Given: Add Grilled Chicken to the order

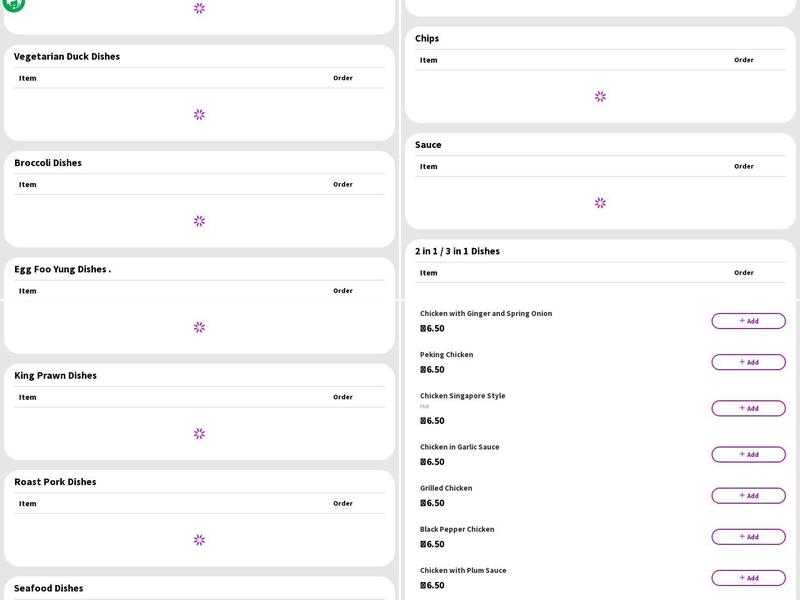Looking at the screenshot, I should coord(748,495).
